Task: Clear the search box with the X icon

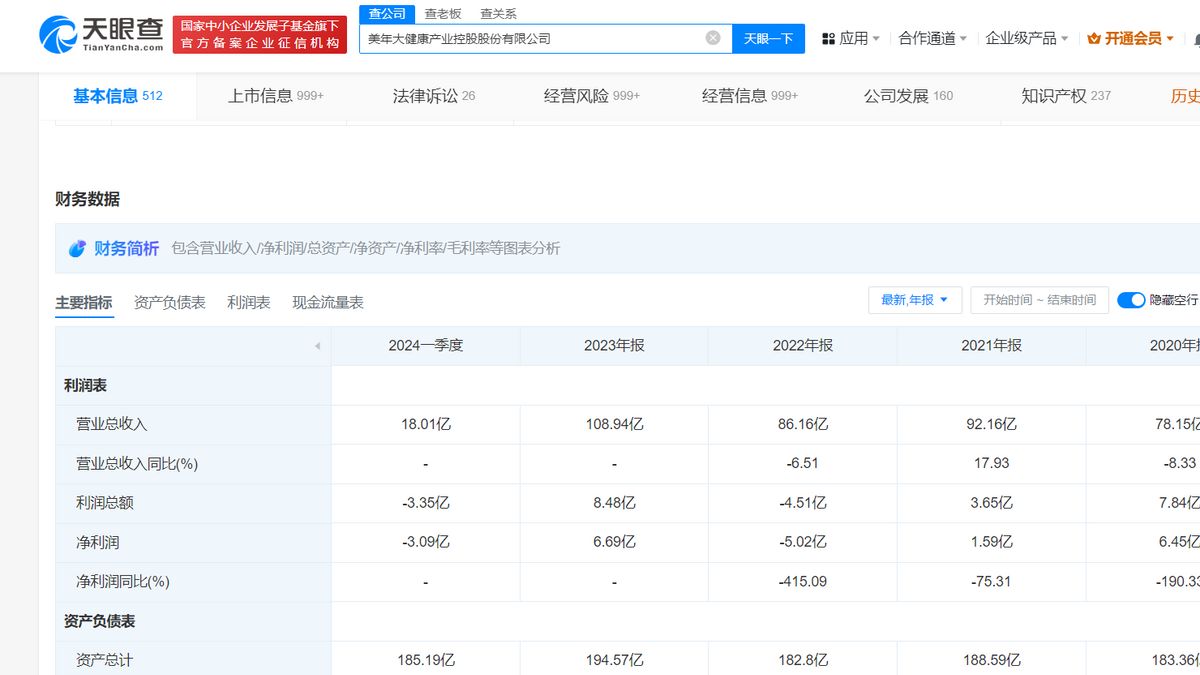Action: (x=713, y=38)
